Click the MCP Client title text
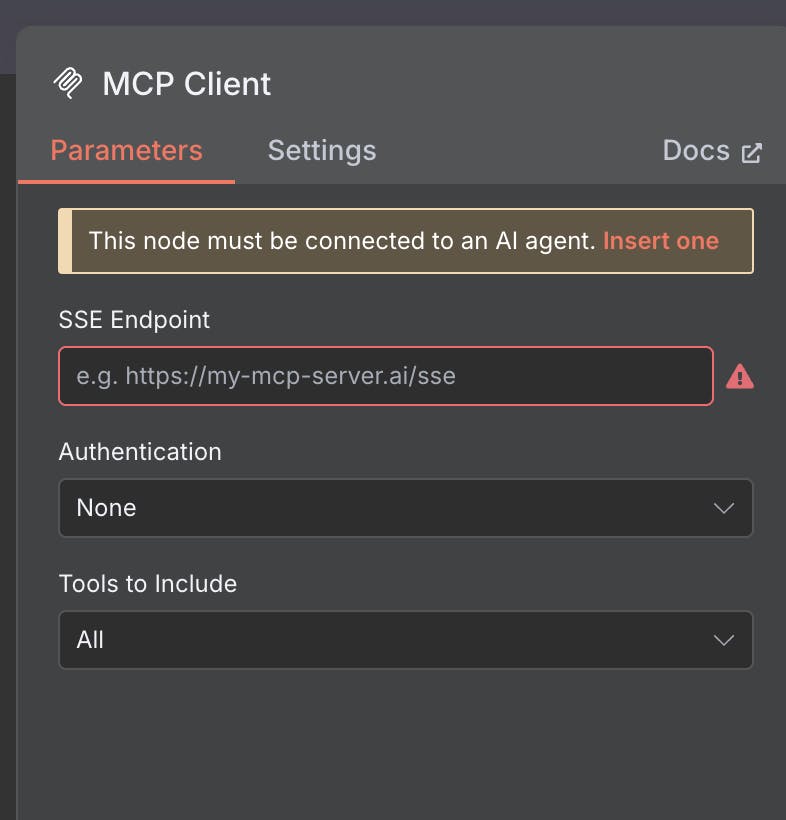This screenshot has width=786, height=820. pos(186,83)
